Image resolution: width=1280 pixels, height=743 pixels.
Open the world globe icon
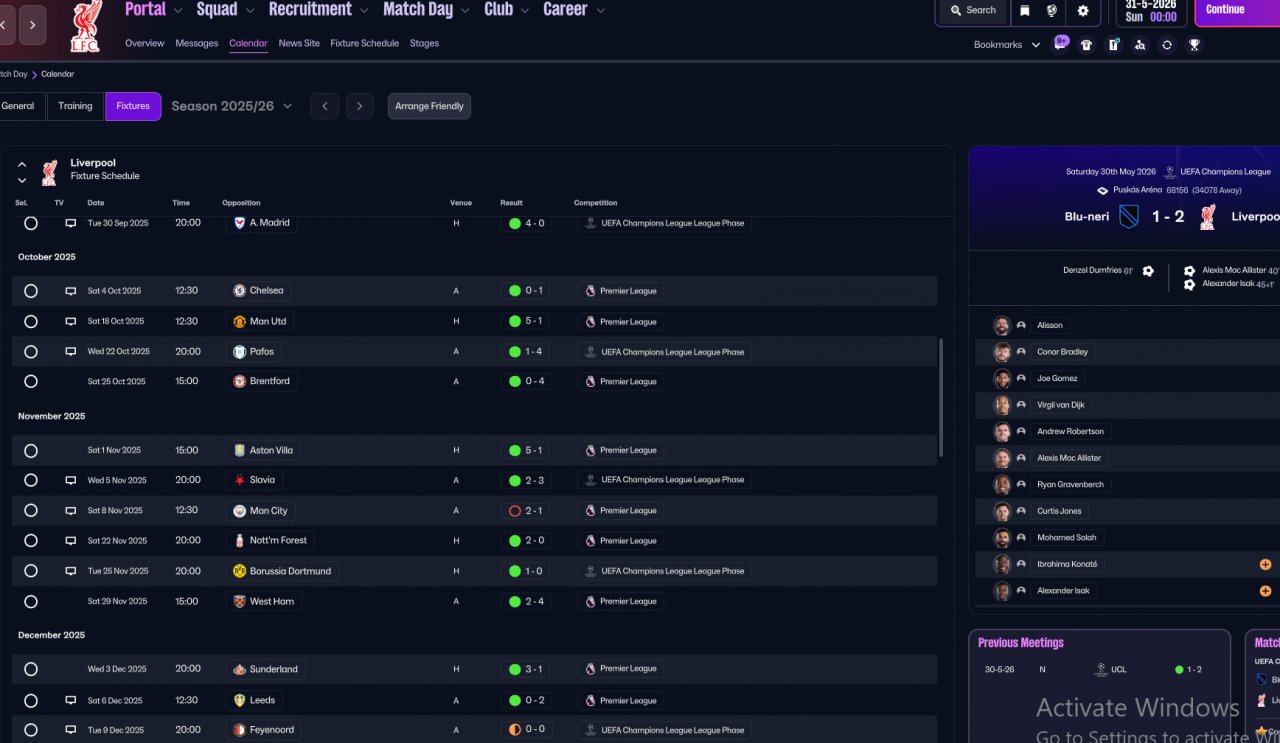coord(1052,10)
